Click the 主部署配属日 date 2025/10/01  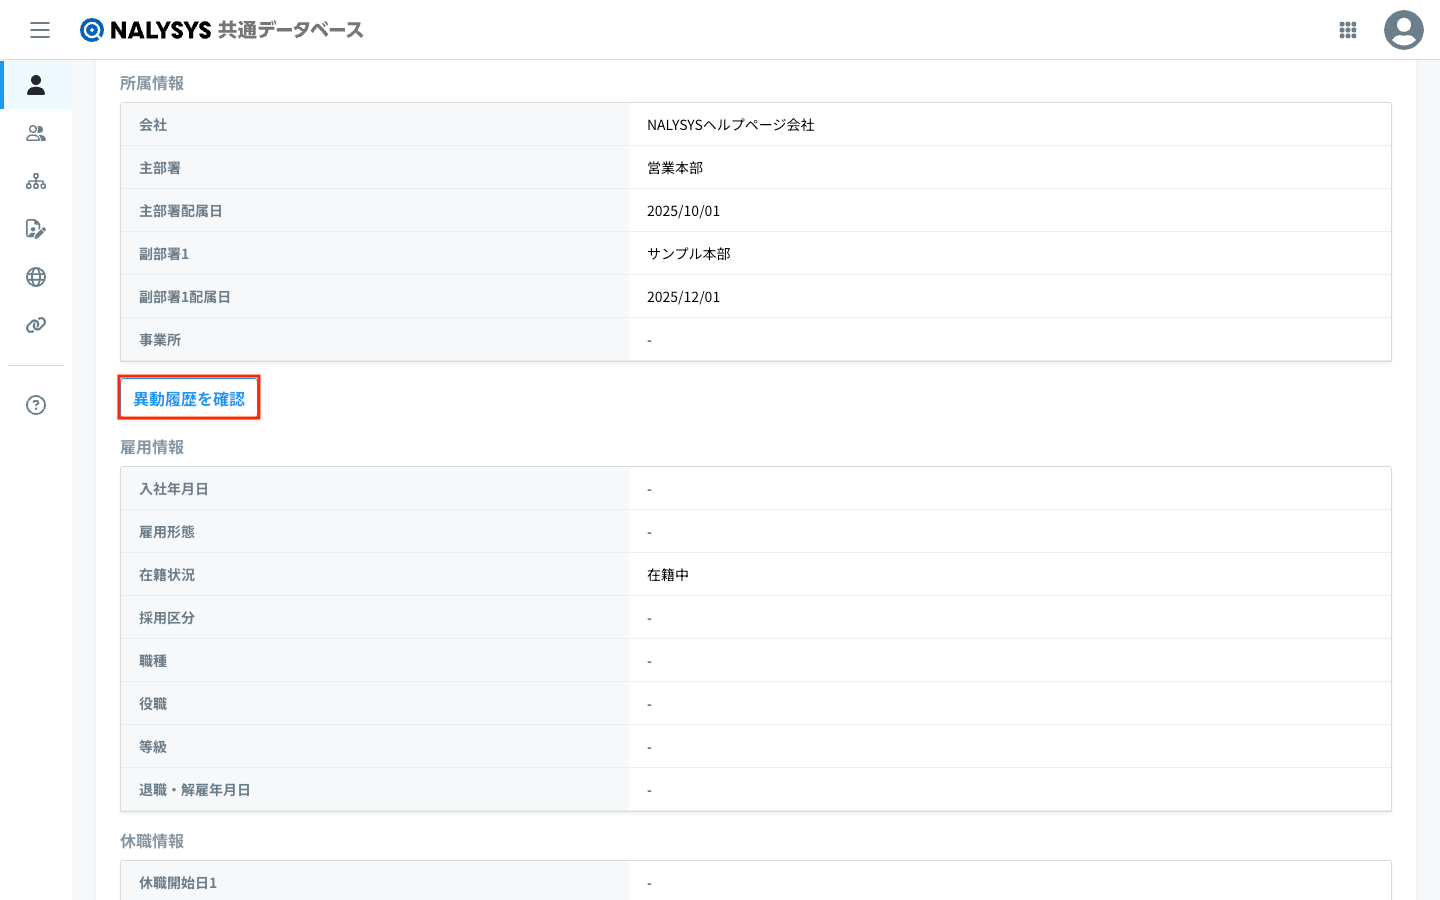click(683, 211)
